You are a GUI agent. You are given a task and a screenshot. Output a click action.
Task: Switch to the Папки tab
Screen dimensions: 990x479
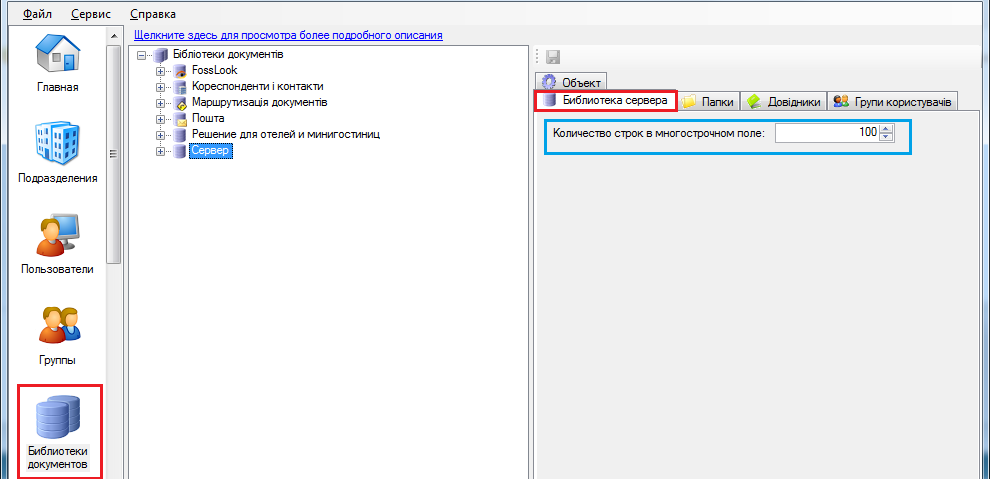pos(709,101)
